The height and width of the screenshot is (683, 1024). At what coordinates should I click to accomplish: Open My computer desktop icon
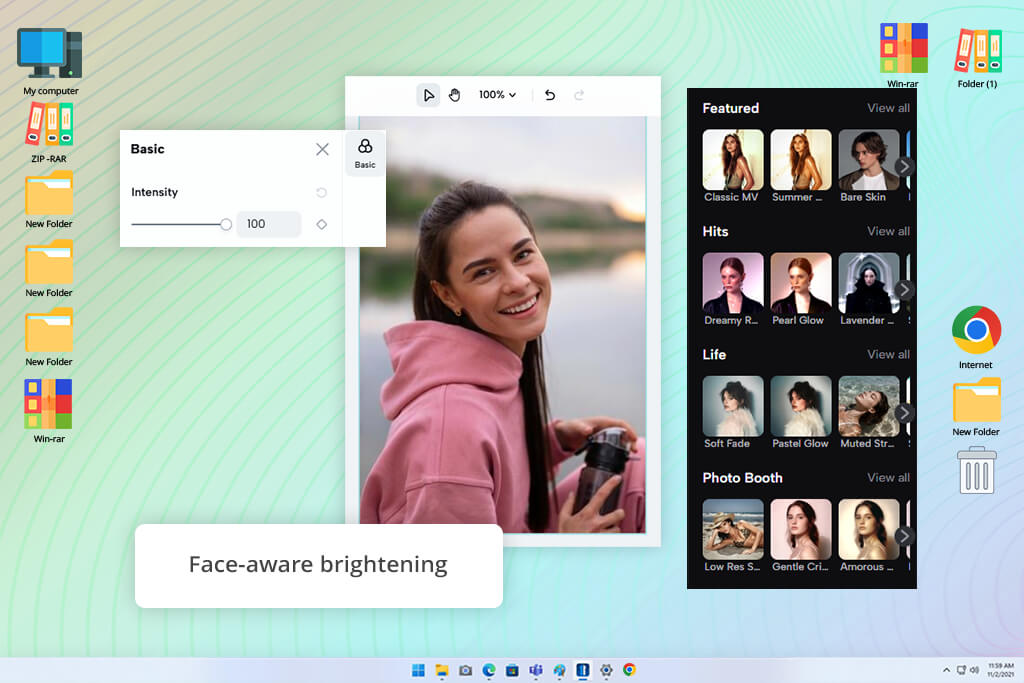pos(50,61)
